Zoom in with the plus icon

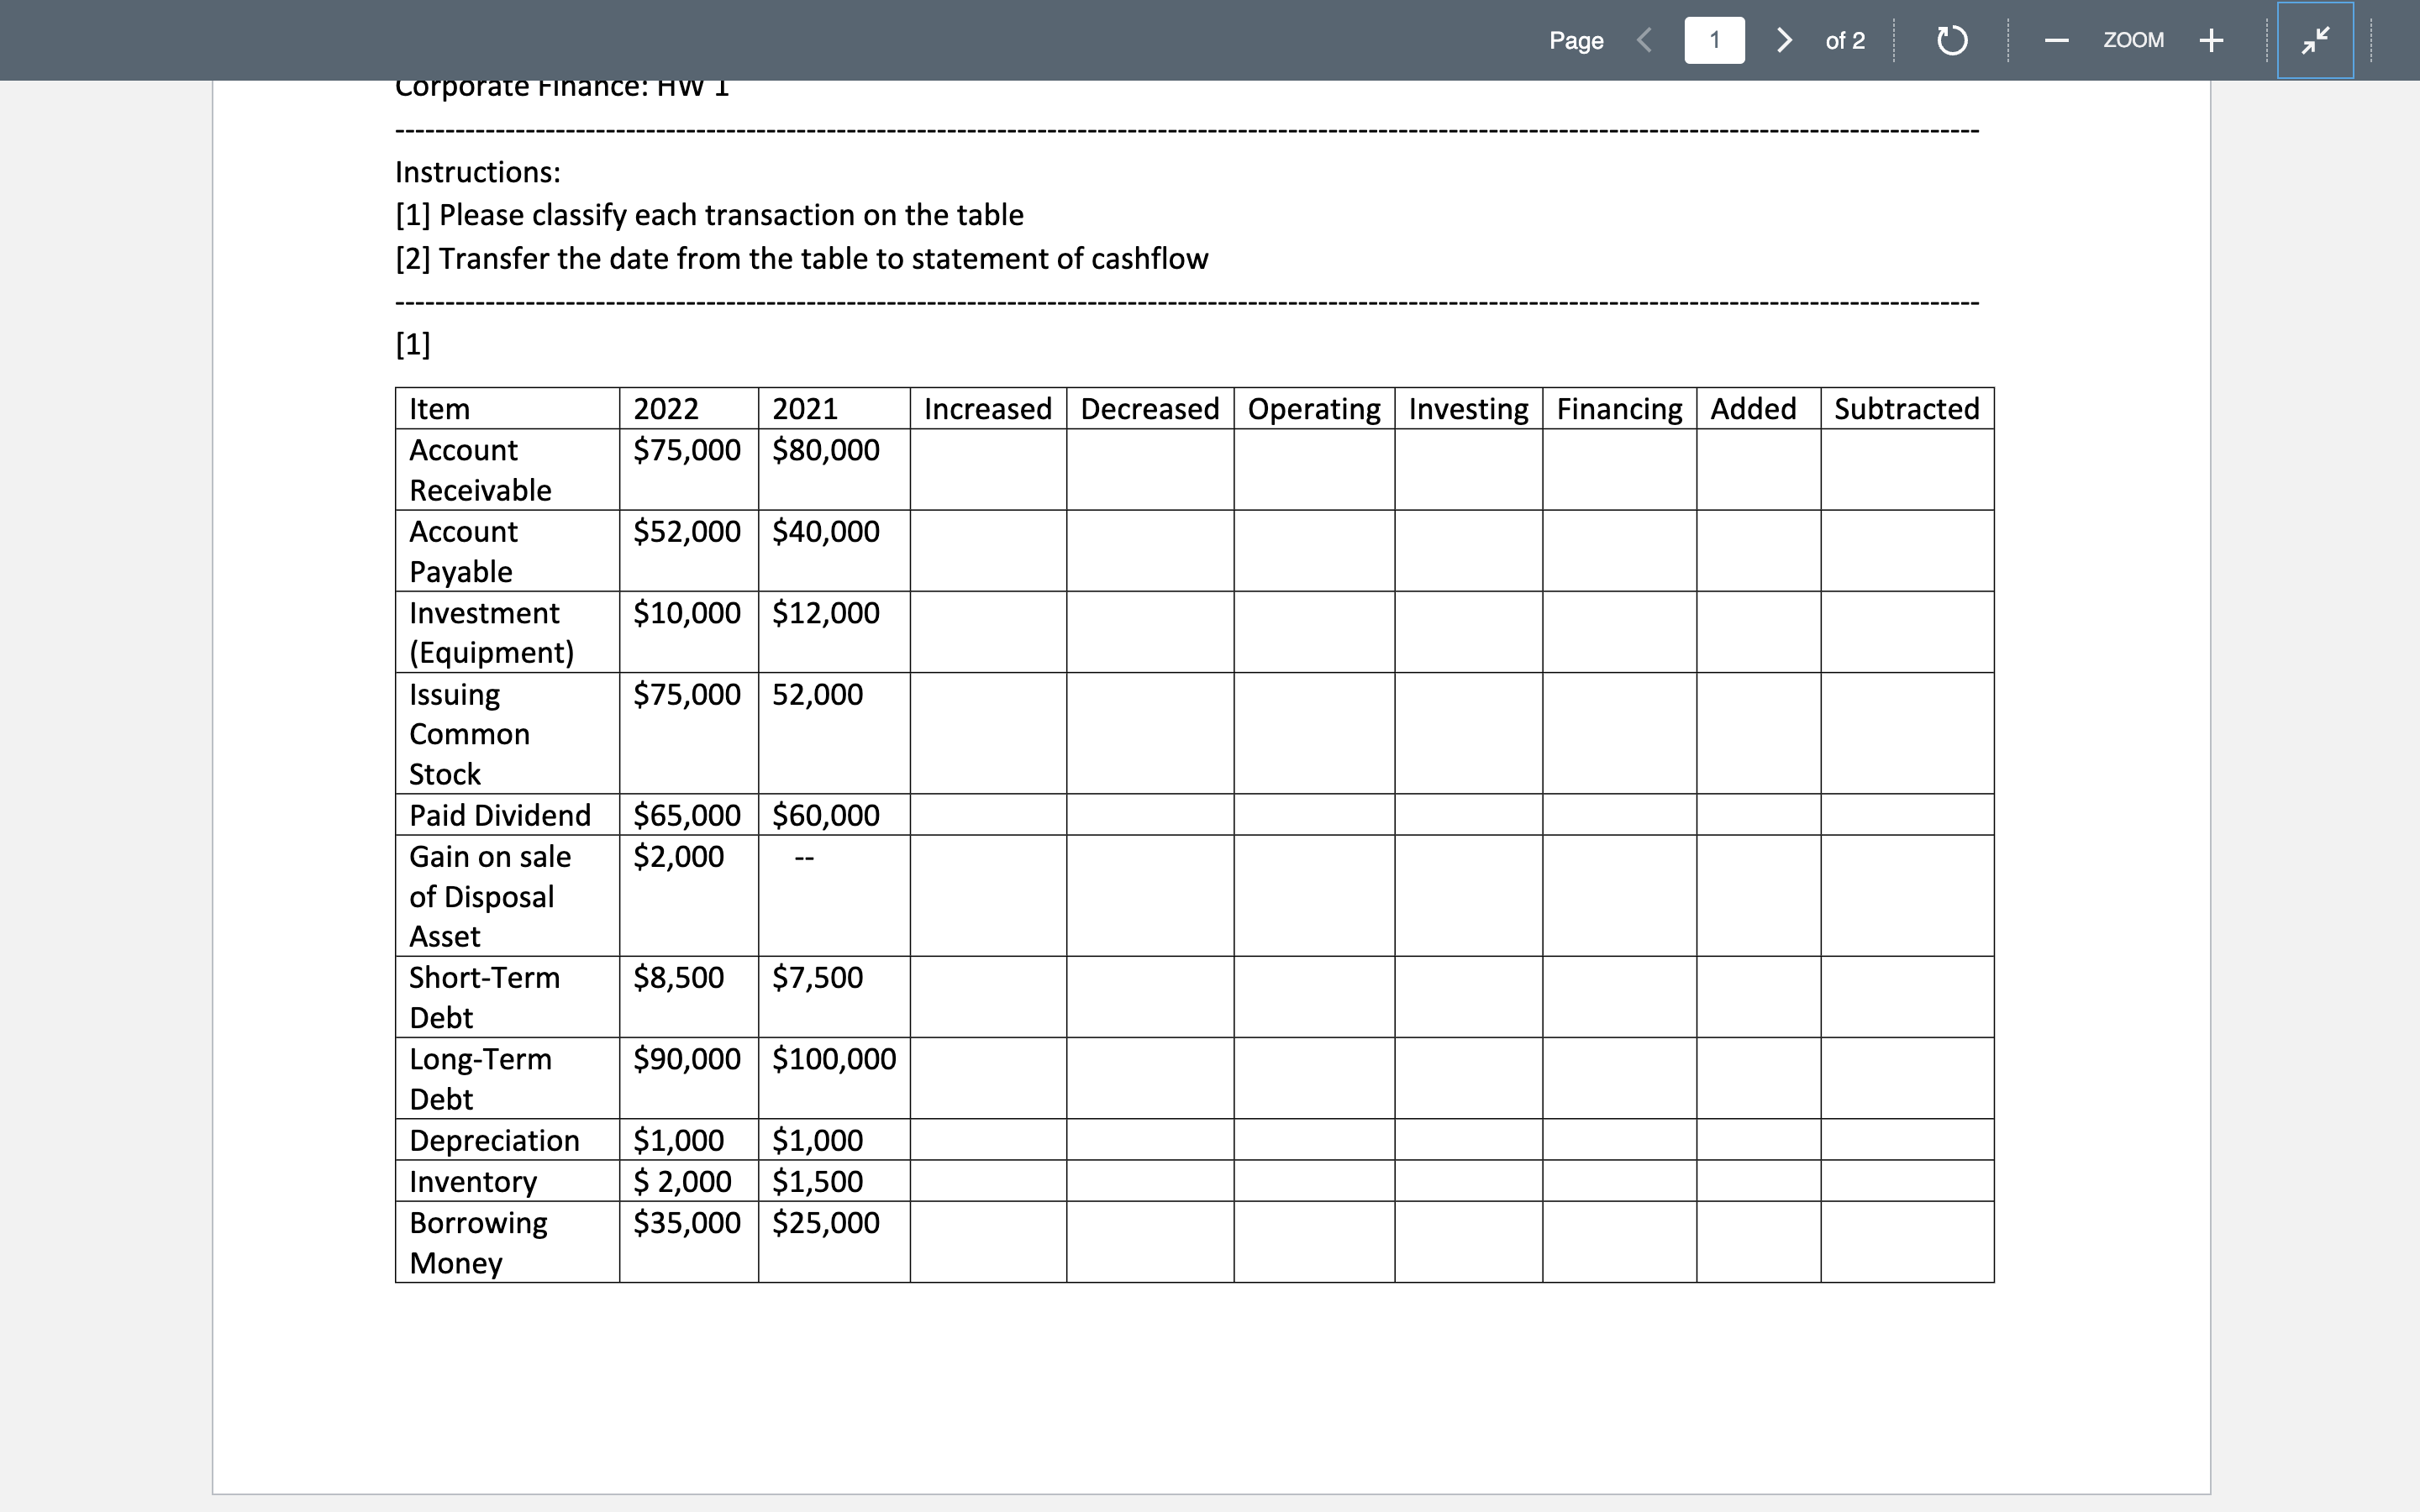coord(2211,40)
